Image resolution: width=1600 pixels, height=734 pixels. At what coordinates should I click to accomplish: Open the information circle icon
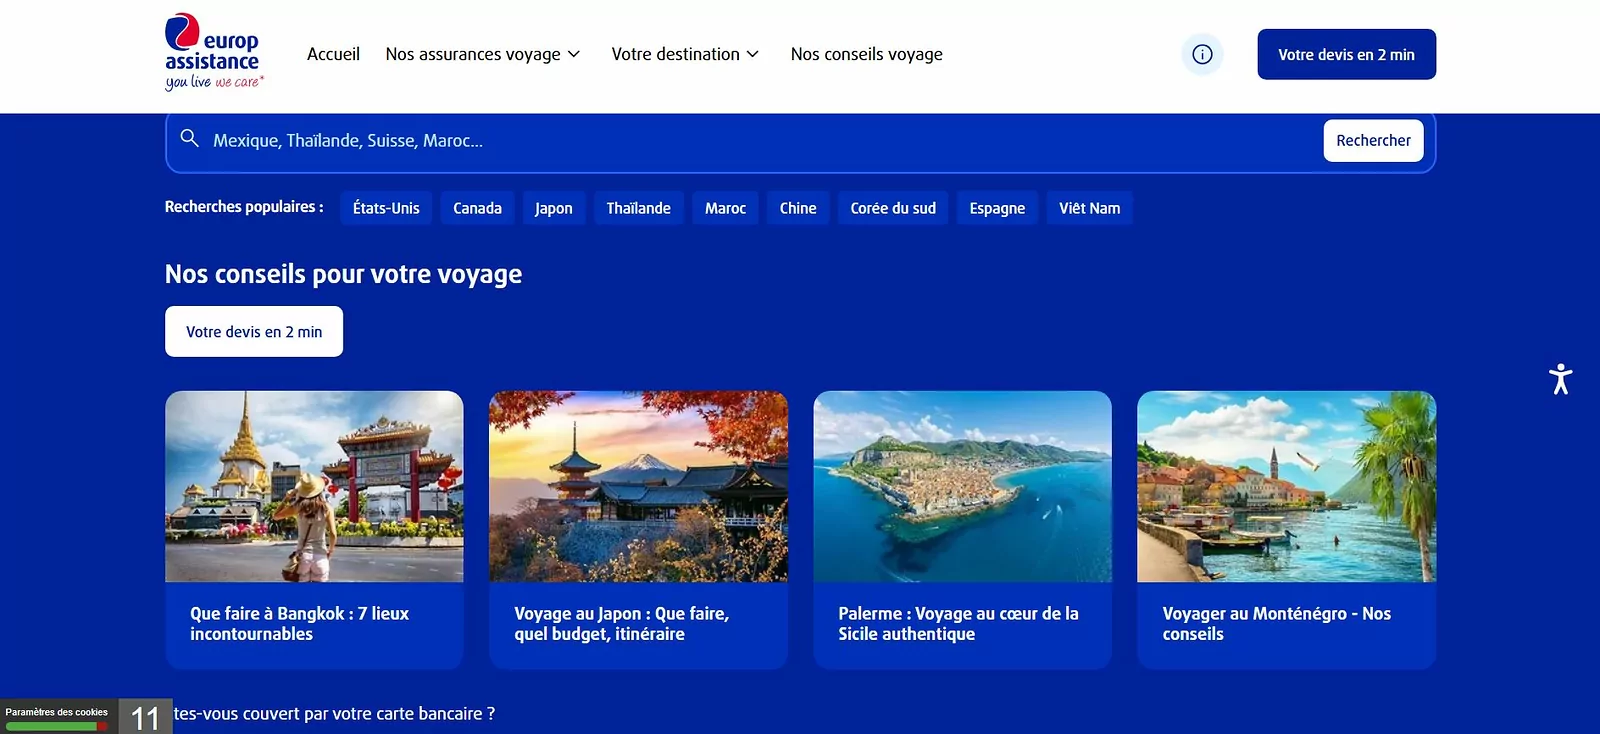pos(1202,54)
